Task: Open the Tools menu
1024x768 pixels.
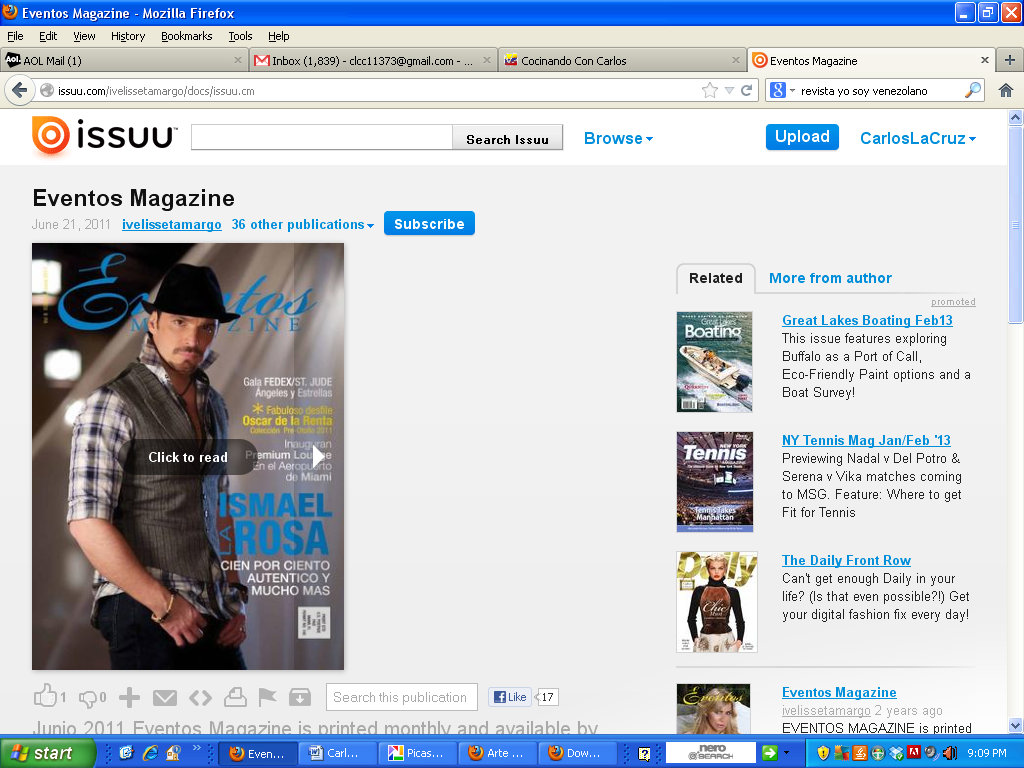Action: (240, 36)
